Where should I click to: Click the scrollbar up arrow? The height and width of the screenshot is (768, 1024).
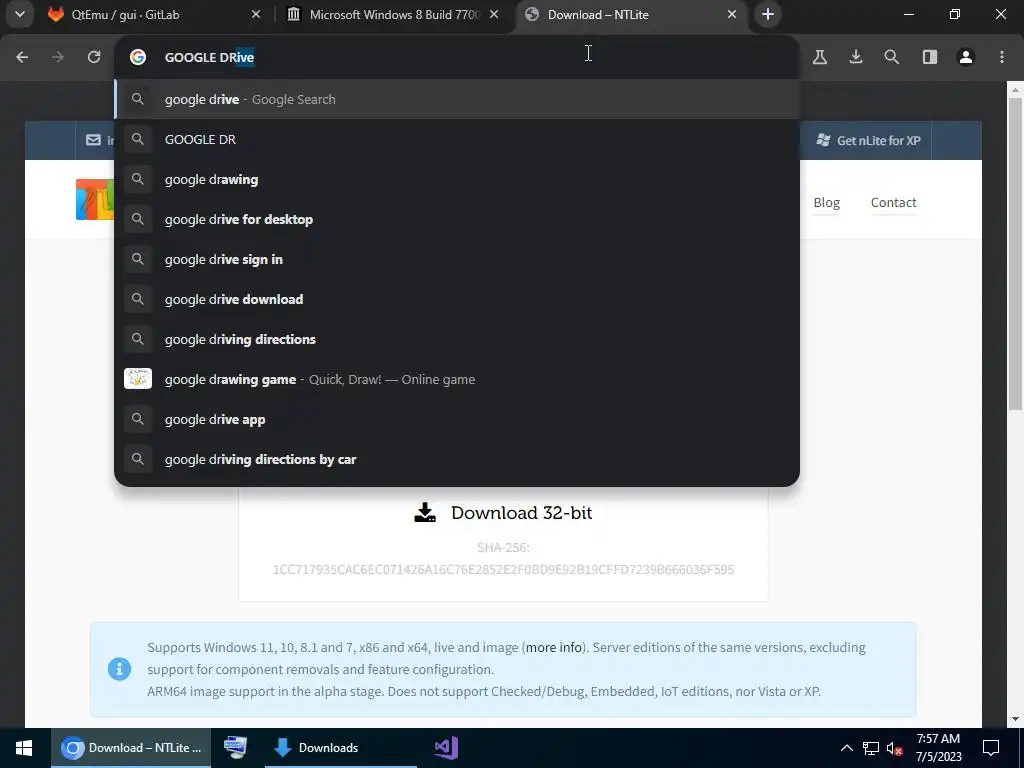pos(1015,89)
